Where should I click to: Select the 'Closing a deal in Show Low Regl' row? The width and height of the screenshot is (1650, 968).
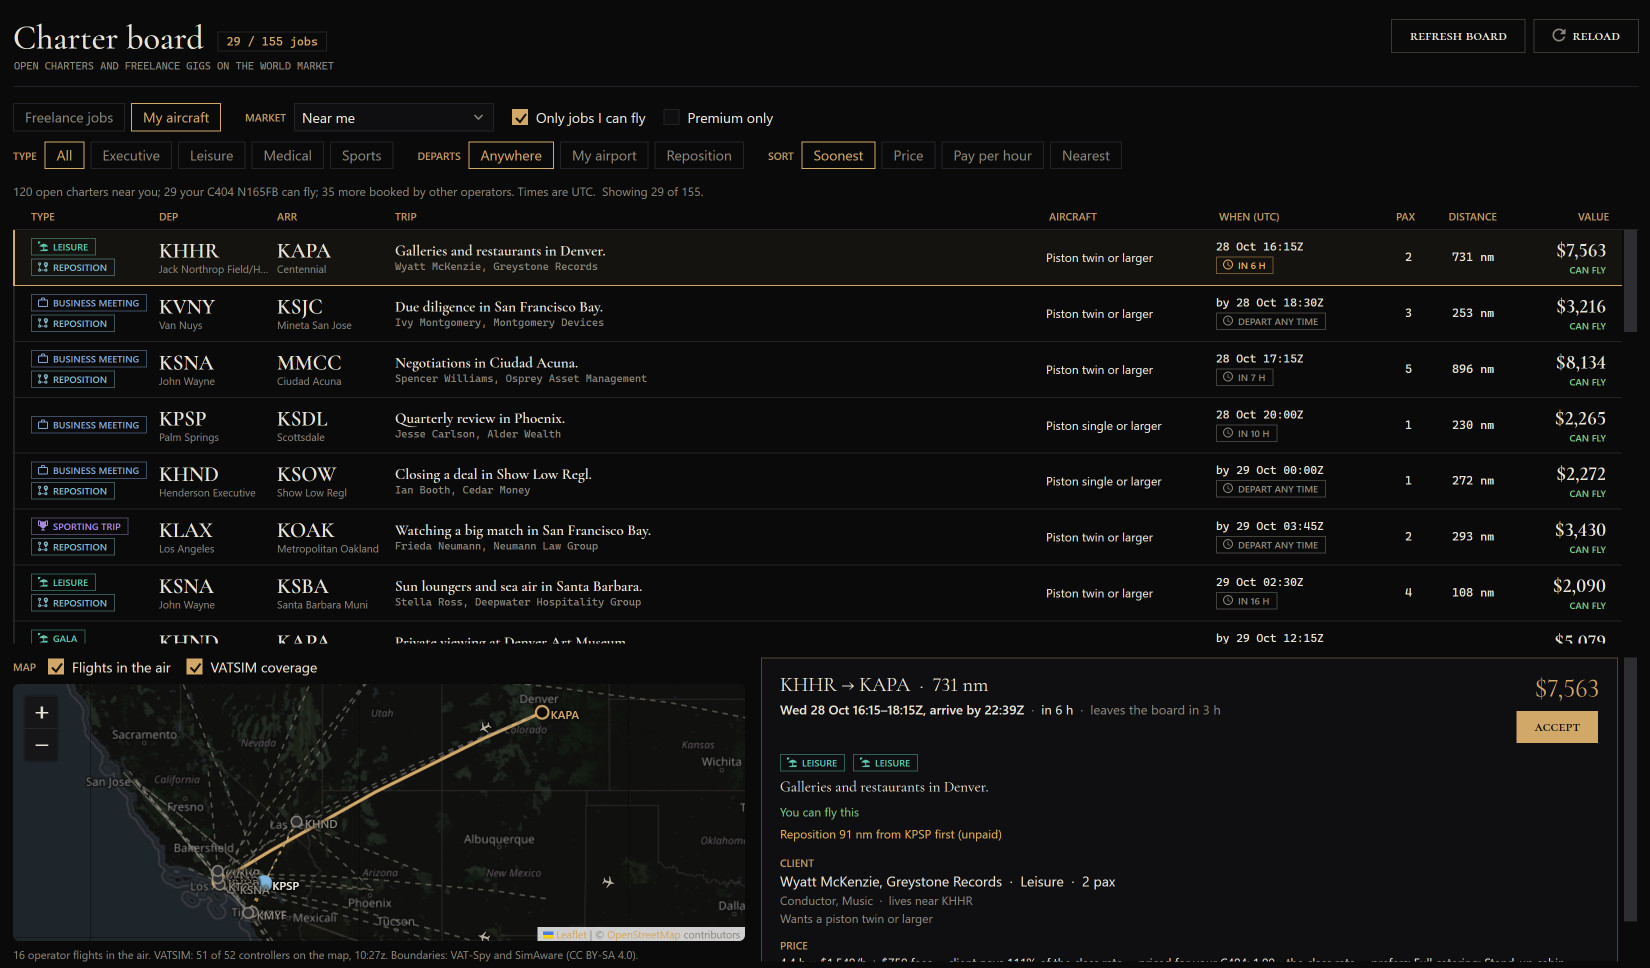(x=818, y=481)
